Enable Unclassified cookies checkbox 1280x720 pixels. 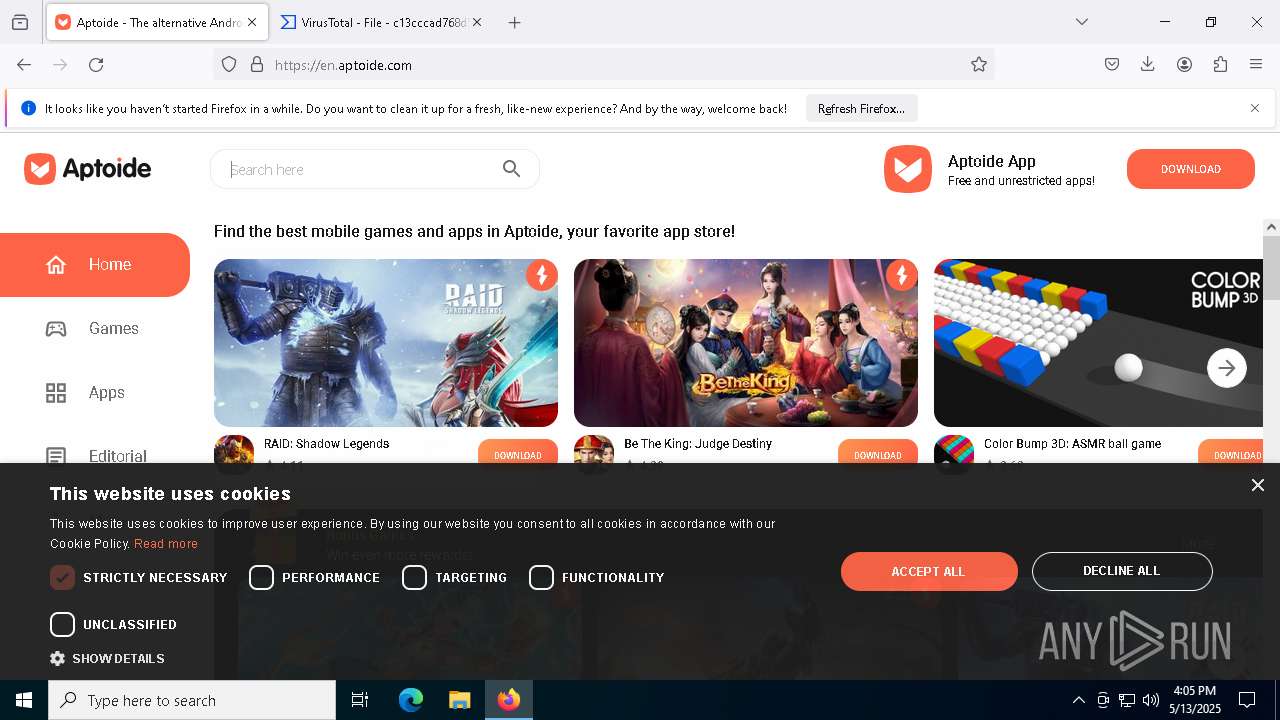pyautogui.click(x=62, y=625)
